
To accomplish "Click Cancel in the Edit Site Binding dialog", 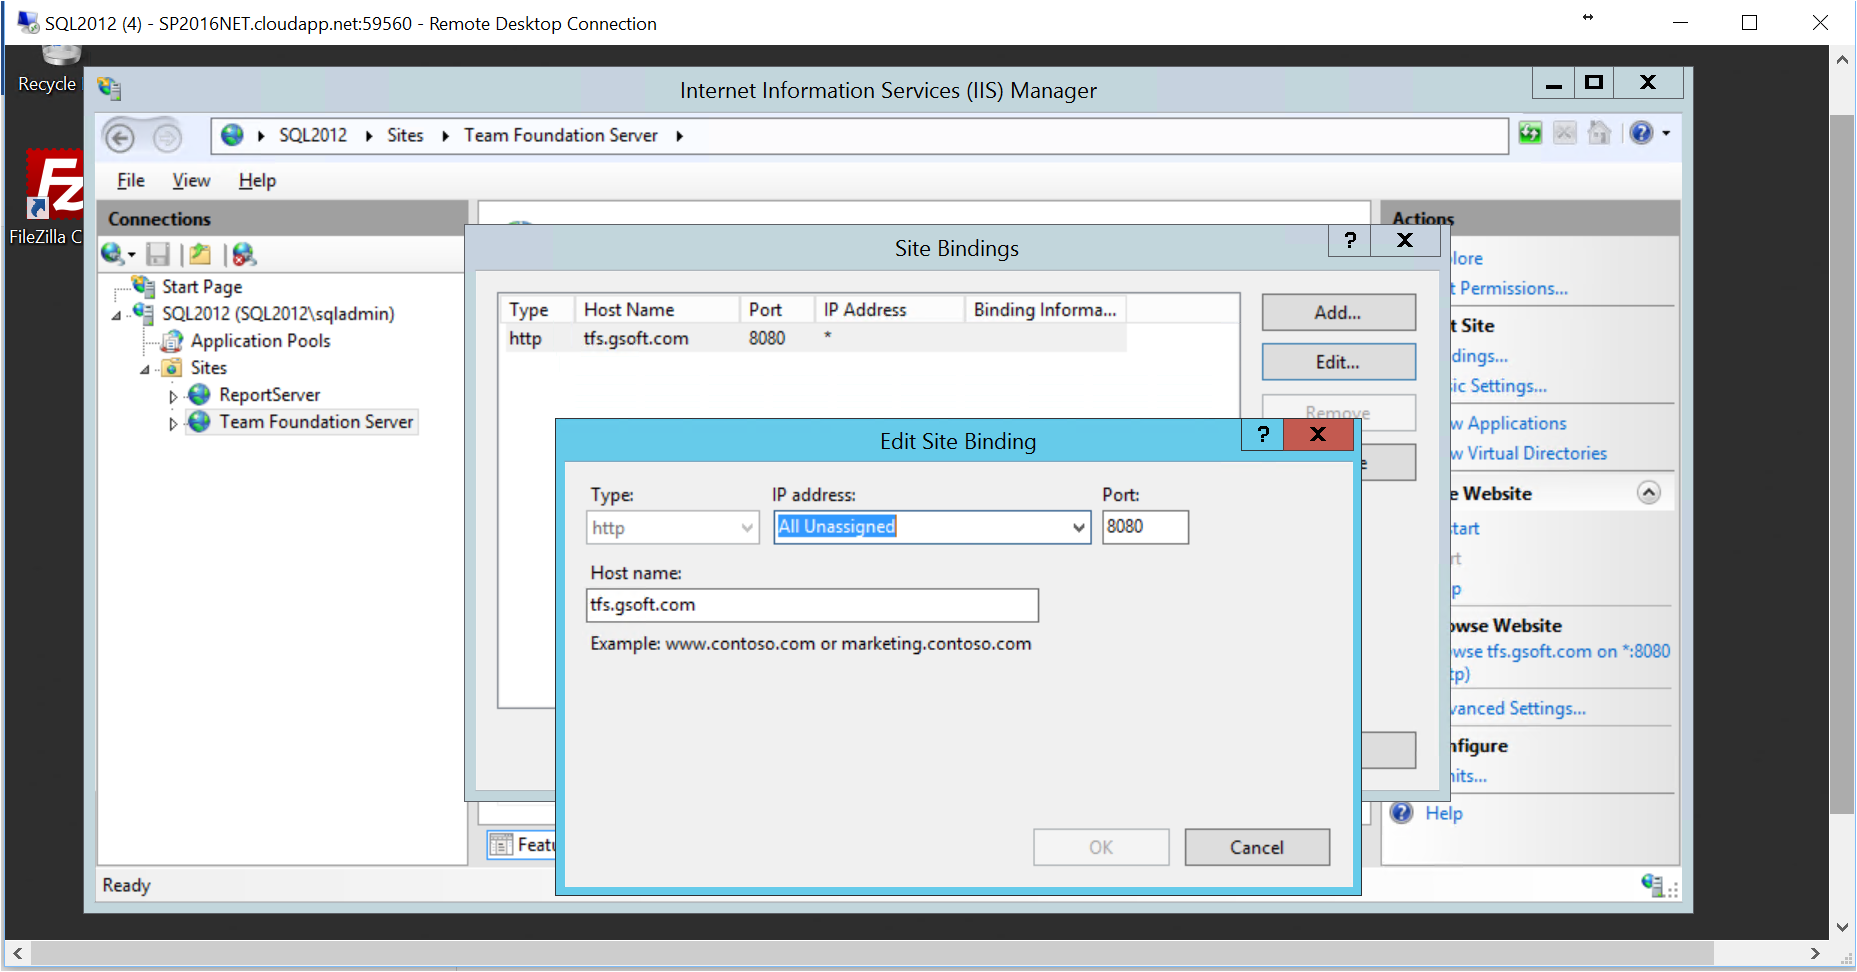I will (1257, 847).
